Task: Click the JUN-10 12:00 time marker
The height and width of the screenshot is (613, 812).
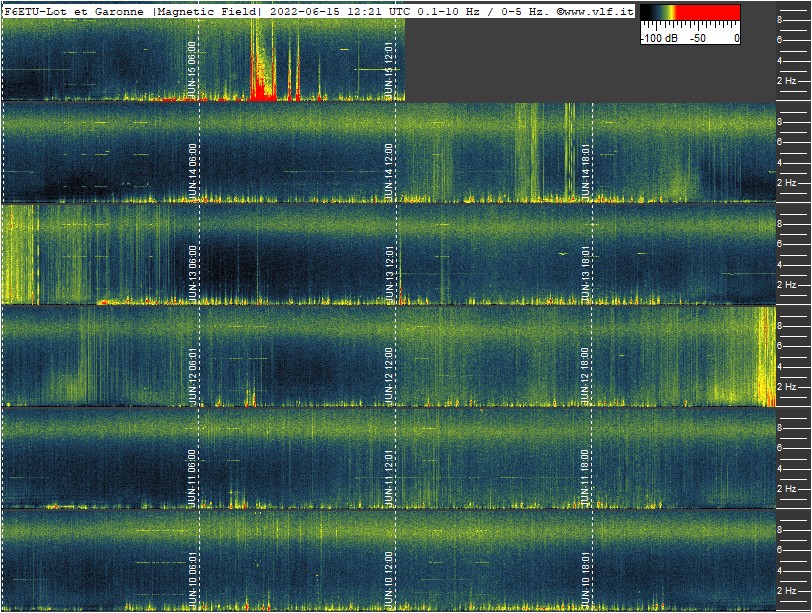Action: [389, 580]
